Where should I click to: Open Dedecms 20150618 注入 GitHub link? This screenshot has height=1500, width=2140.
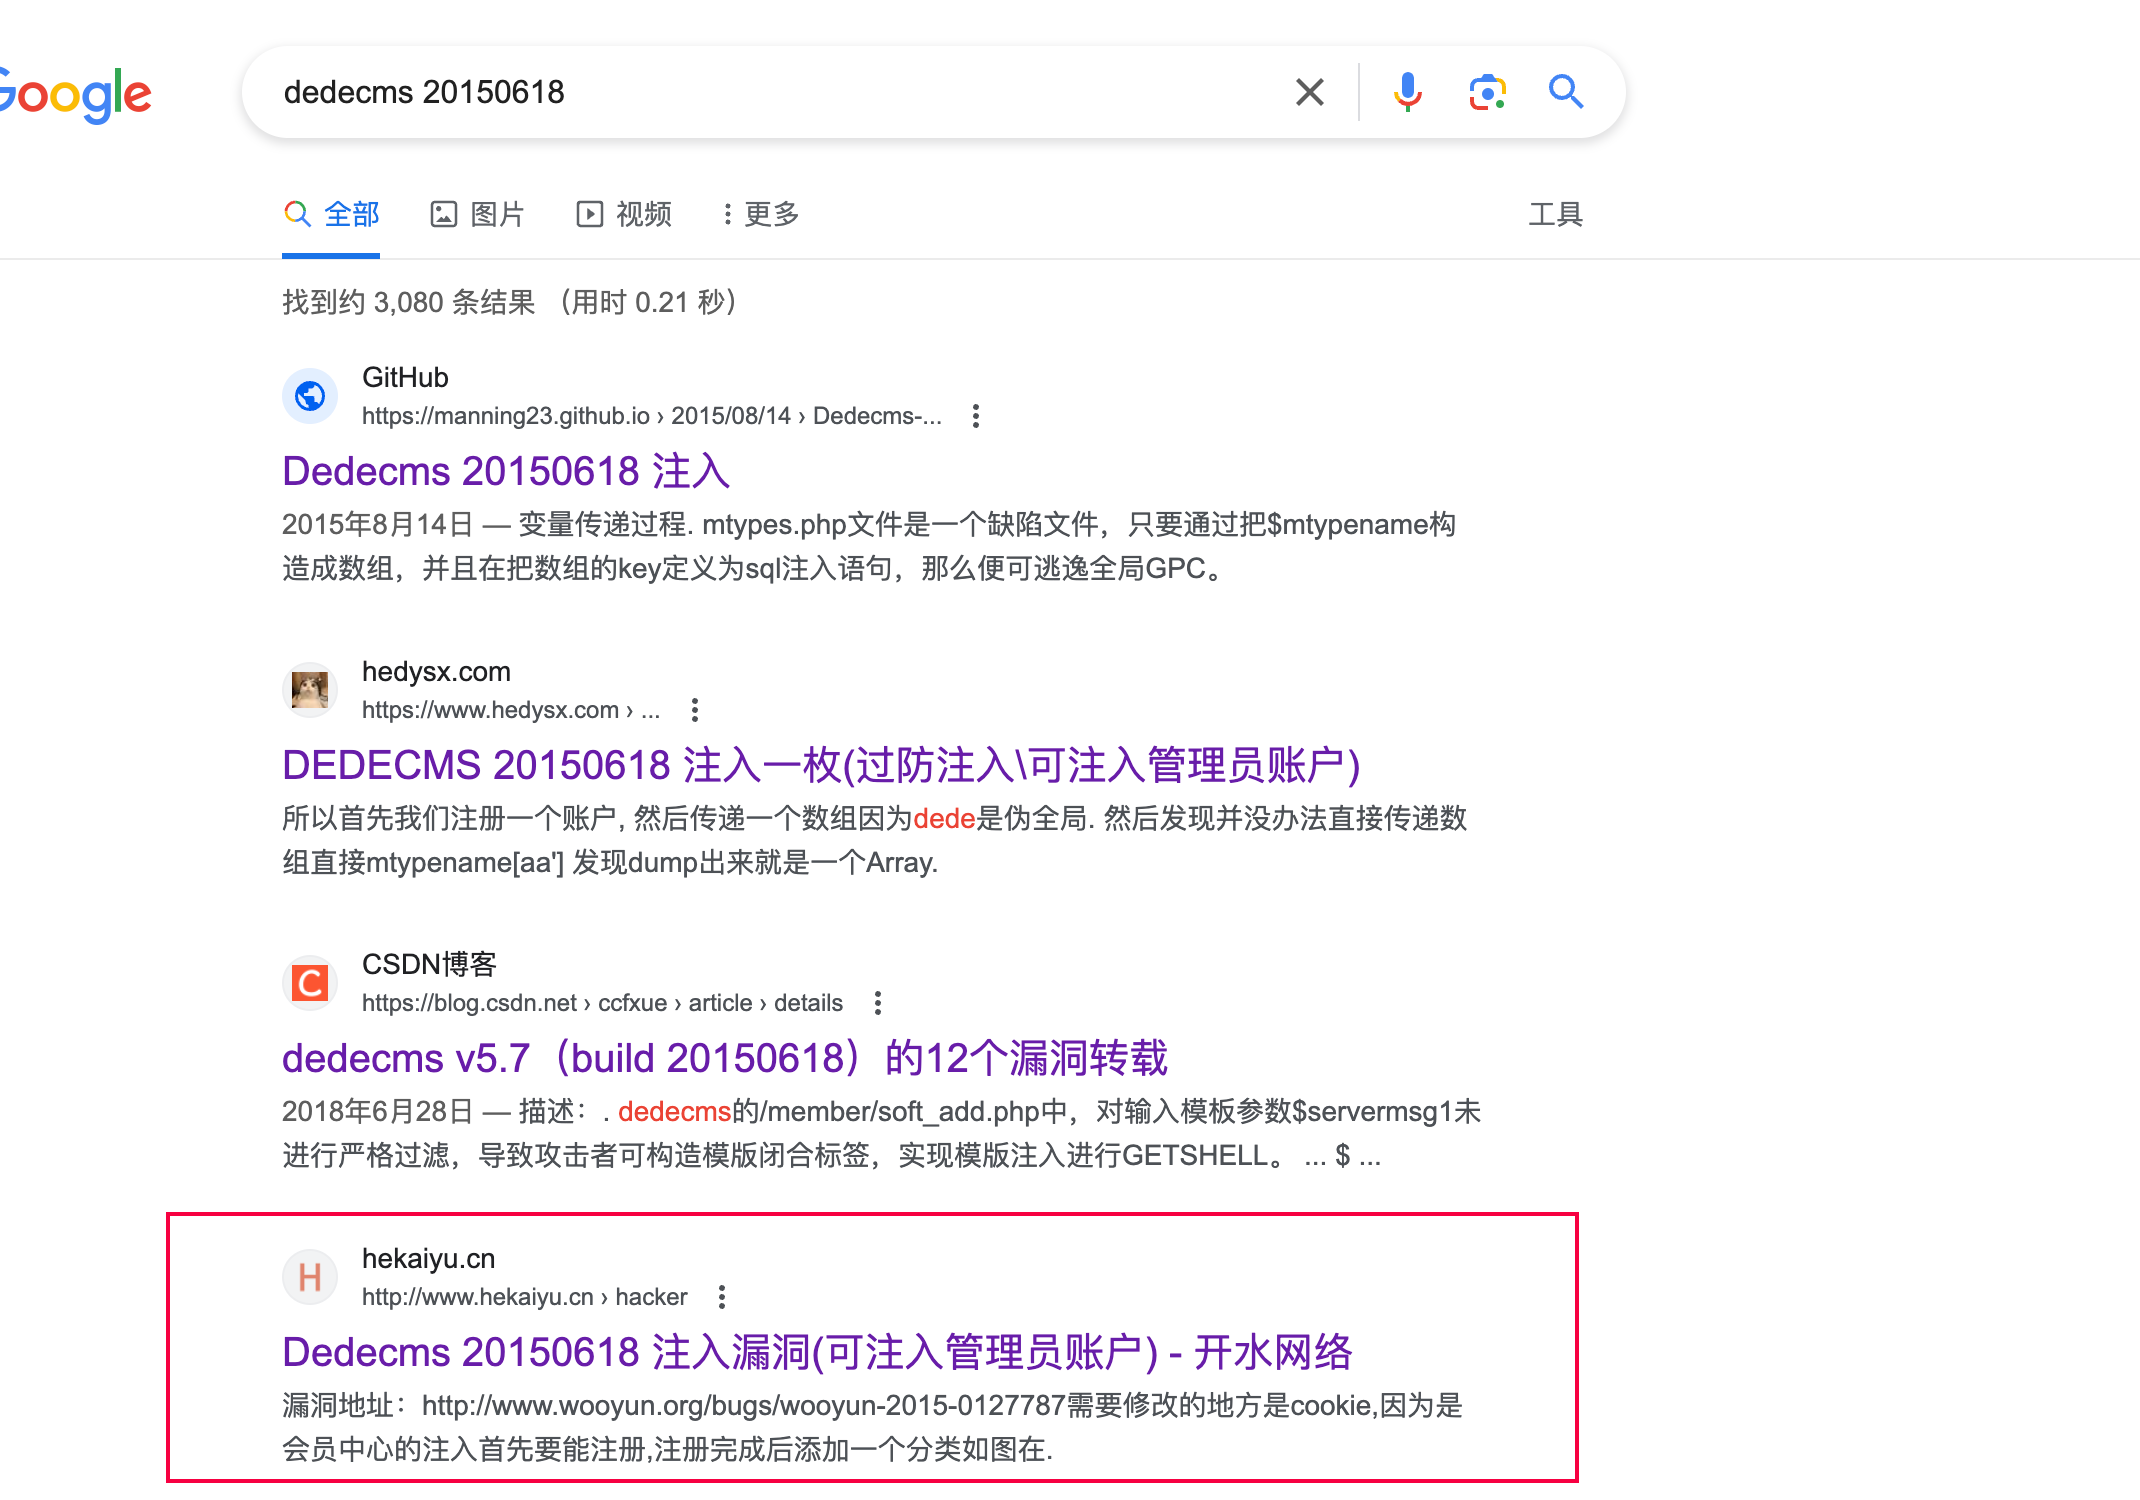click(x=506, y=471)
